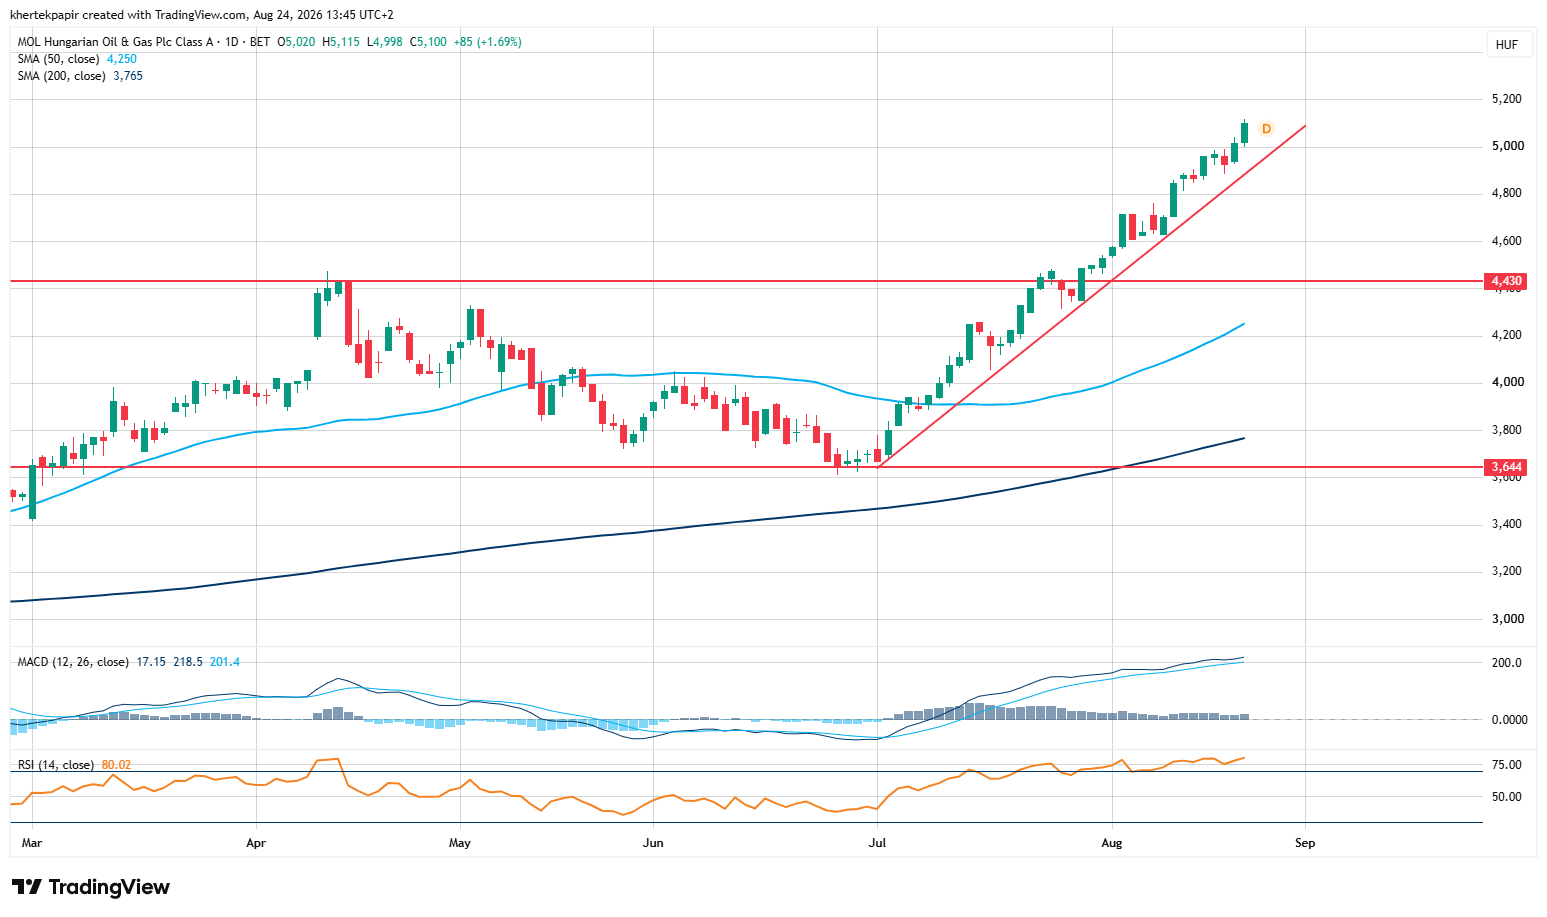The width and height of the screenshot is (1547, 917).
Task: Open the TradingView logo at bottom left
Action: pyautogui.click(x=90, y=887)
